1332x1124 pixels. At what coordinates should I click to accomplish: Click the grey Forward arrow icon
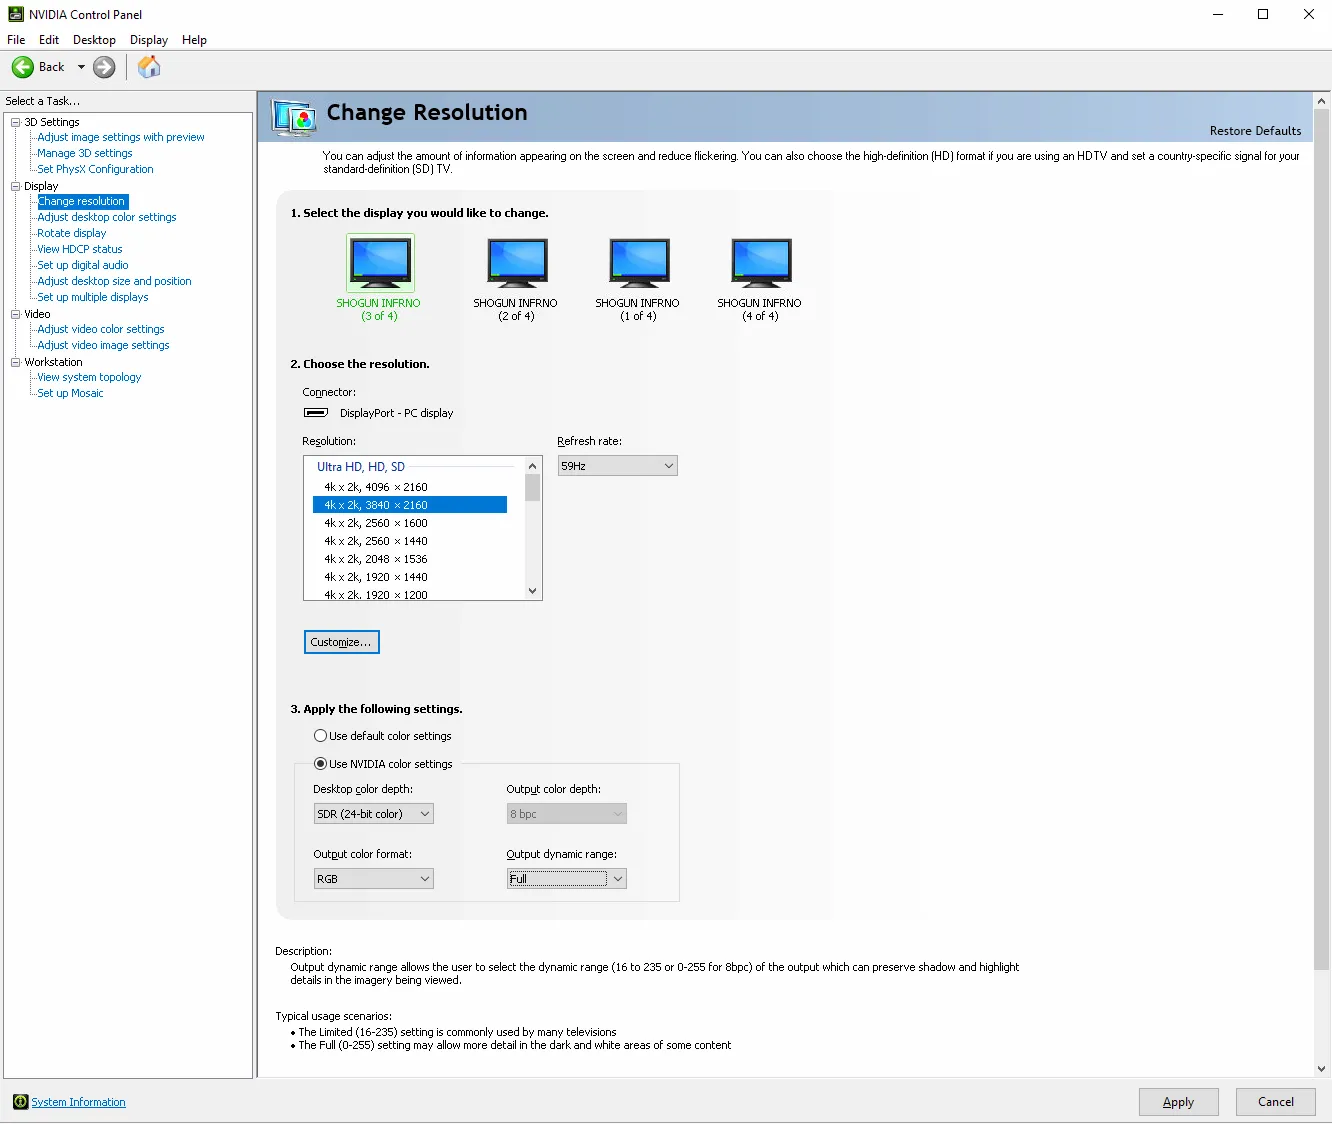104,67
